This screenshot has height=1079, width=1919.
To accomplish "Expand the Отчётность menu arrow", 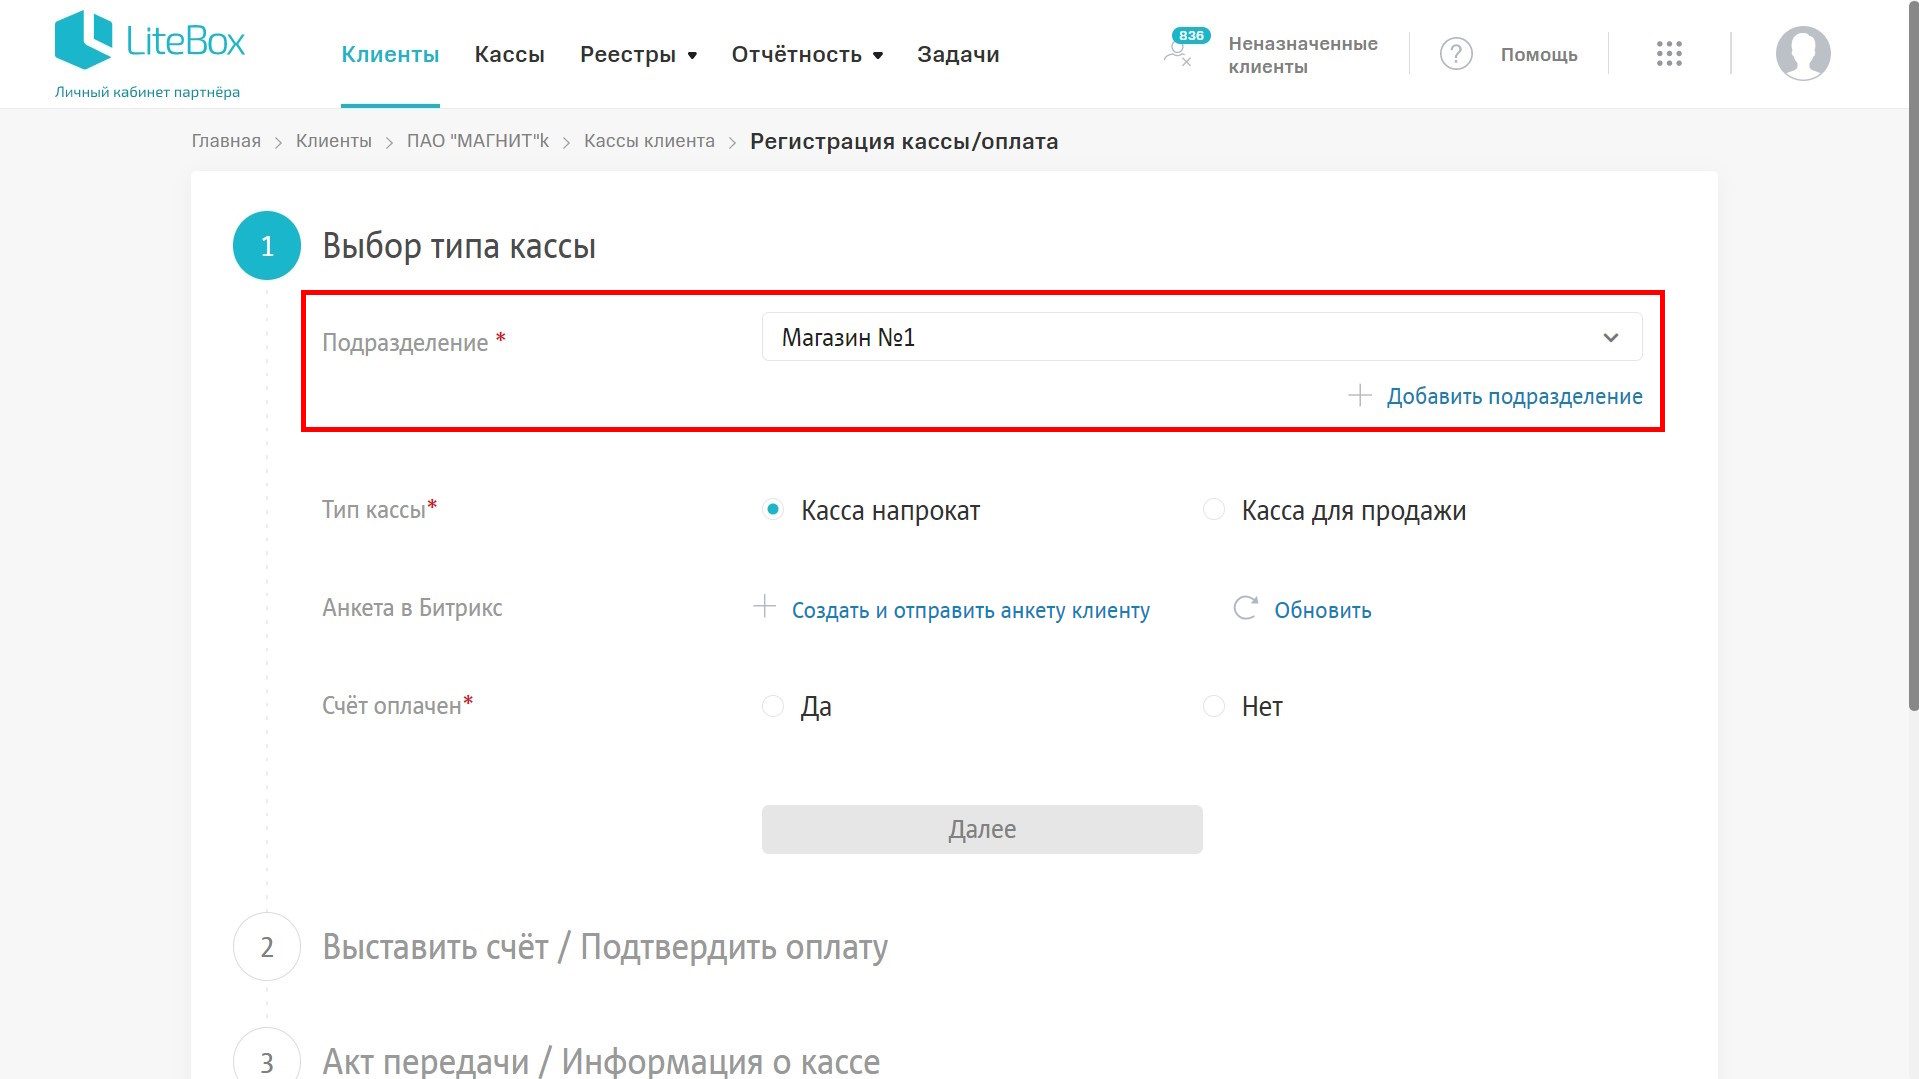I will point(878,56).
